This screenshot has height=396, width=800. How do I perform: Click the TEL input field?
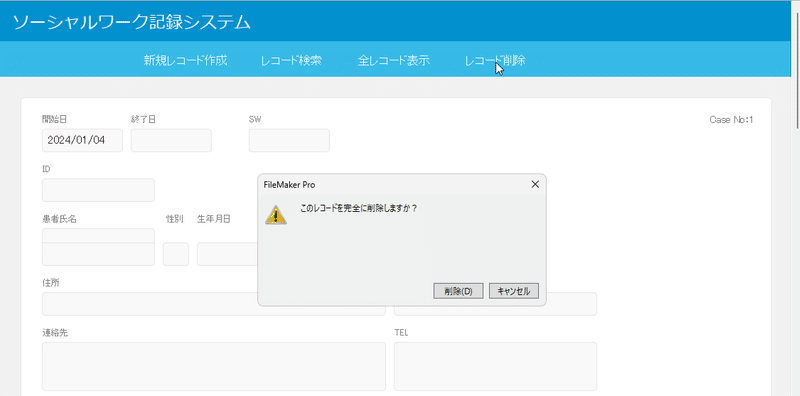[495, 366]
